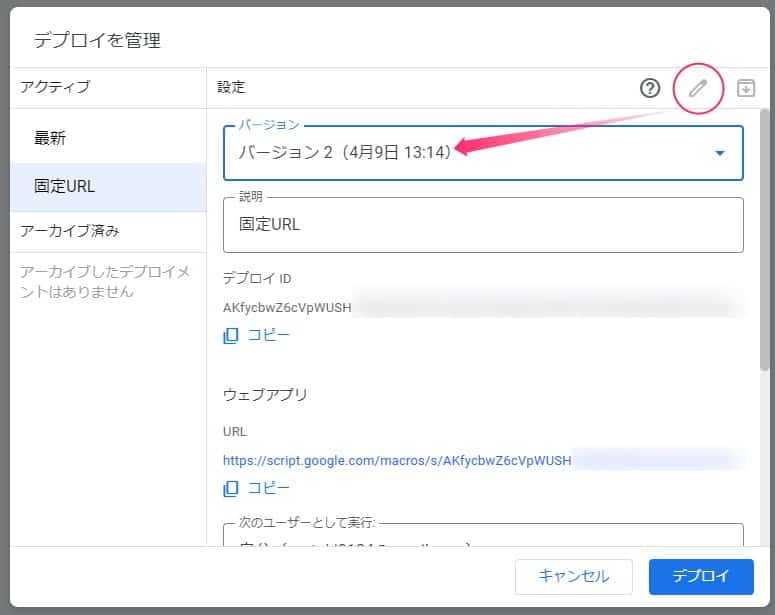Select the 最新 deployment in the sidebar
The height and width of the screenshot is (615, 775).
click(51, 137)
